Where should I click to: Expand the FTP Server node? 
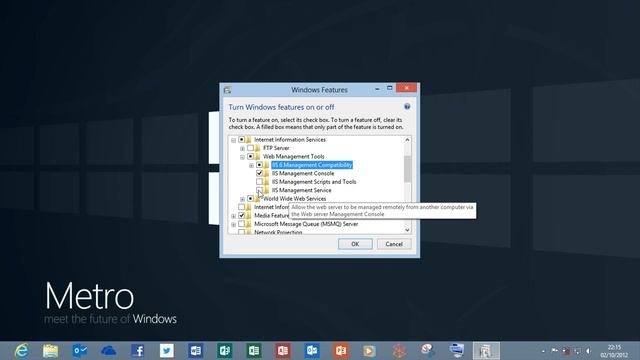242,149
